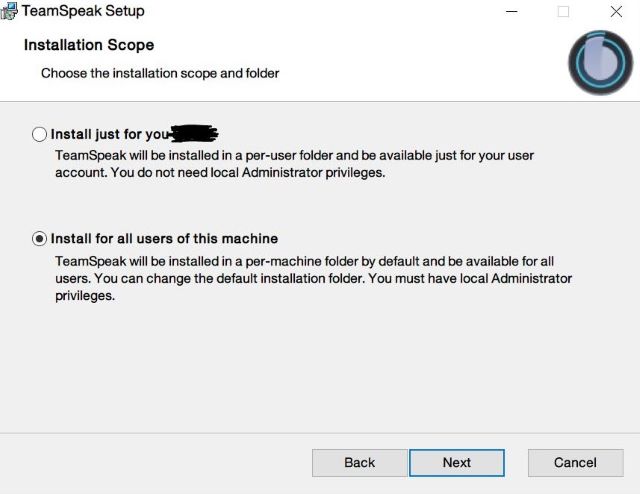
Task: Select the 'Install just for you' radio button
Action: click(x=40, y=134)
